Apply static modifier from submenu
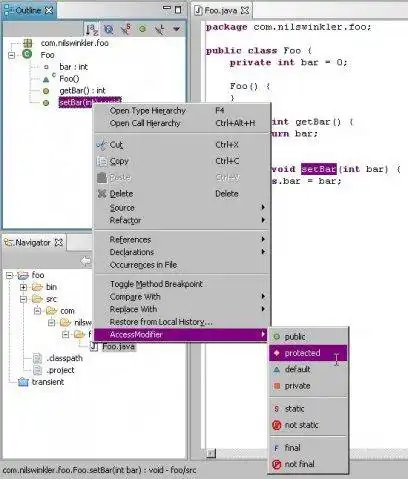Image resolution: width=408 pixels, height=479 pixels. click(x=308, y=409)
